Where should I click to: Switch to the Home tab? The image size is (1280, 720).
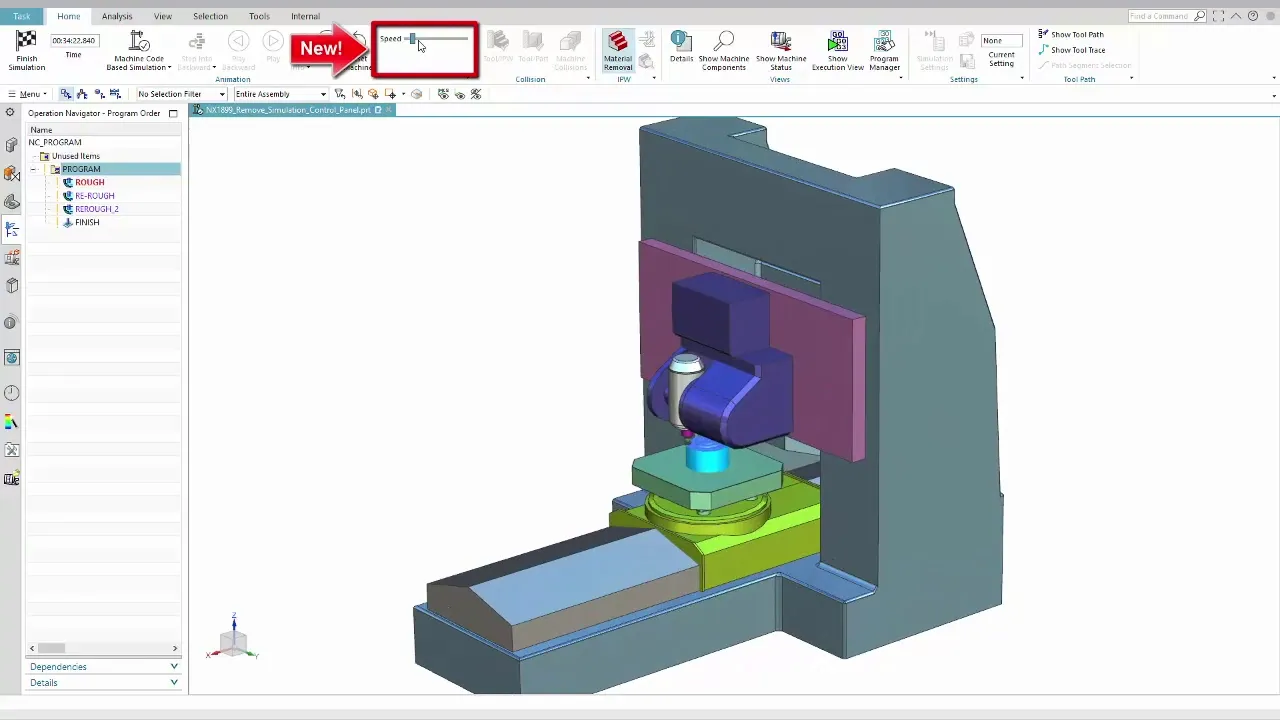point(69,16)
